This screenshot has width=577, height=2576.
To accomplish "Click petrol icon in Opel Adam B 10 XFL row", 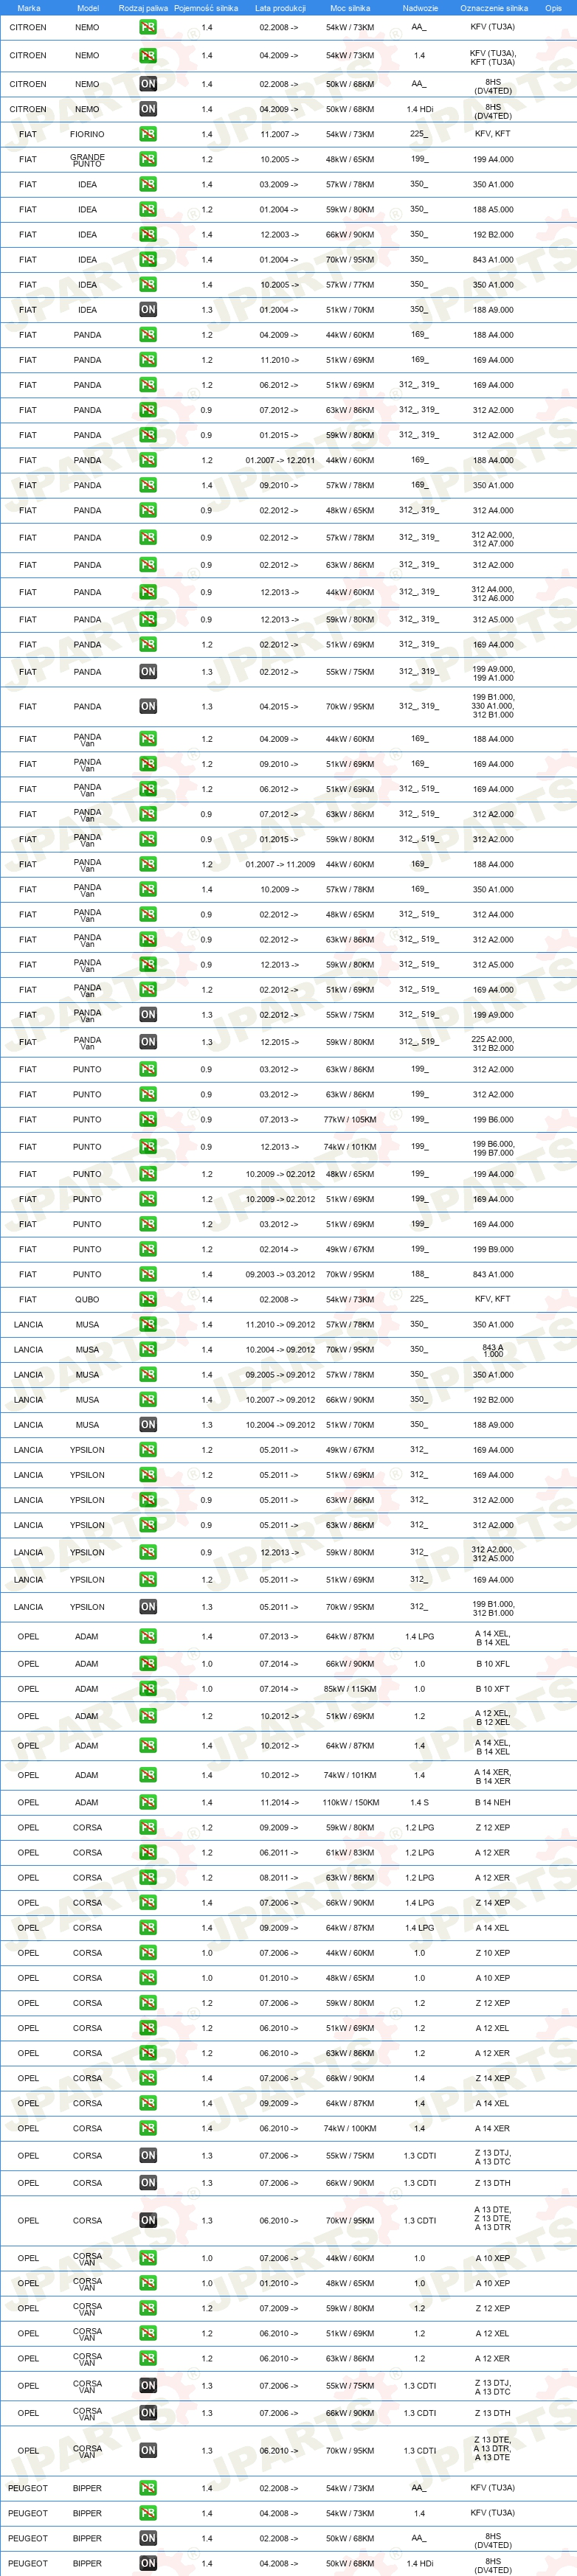I will (148, 1664).
